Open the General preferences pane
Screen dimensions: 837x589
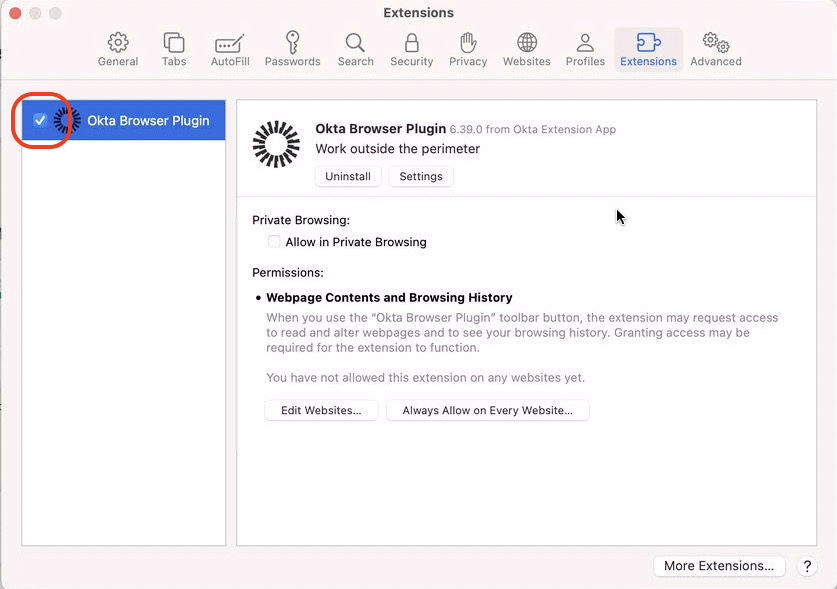tap(118, 50)
